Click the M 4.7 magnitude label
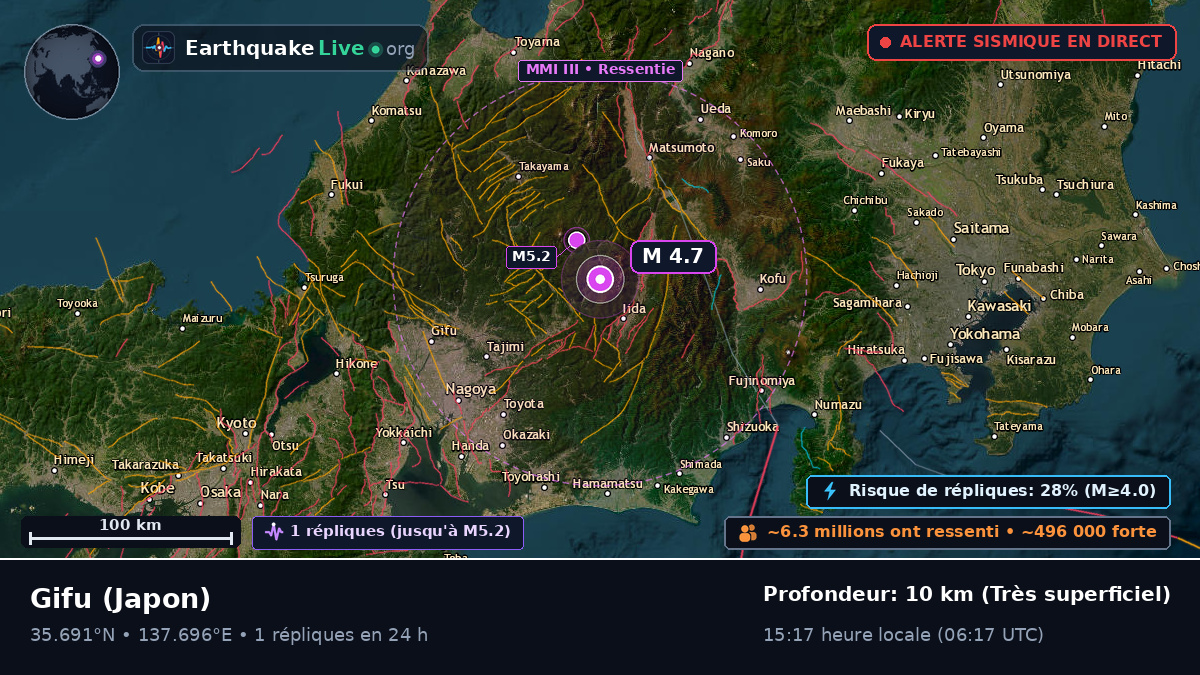 click(673, 256)
